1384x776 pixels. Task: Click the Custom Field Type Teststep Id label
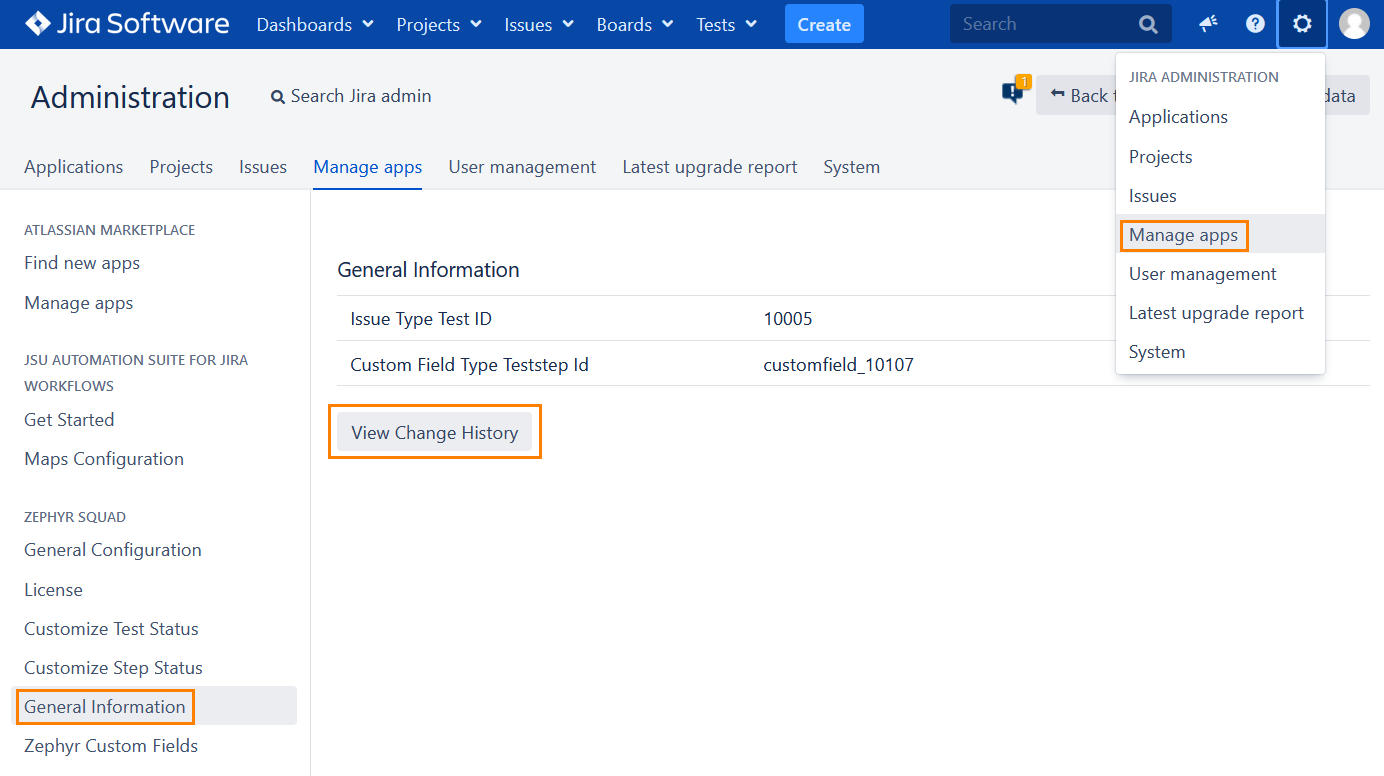tap(469, 365)
